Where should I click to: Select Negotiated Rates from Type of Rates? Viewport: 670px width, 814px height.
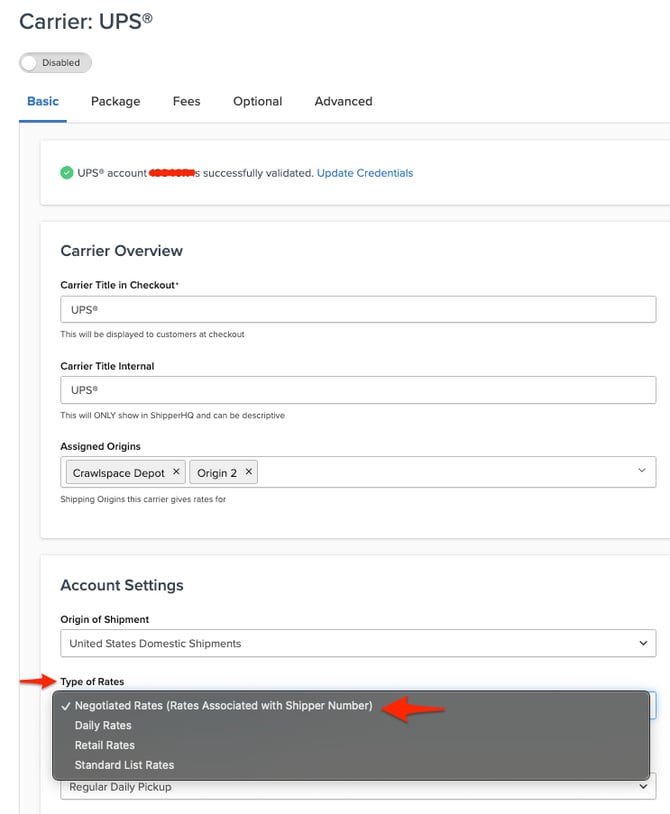220,705
